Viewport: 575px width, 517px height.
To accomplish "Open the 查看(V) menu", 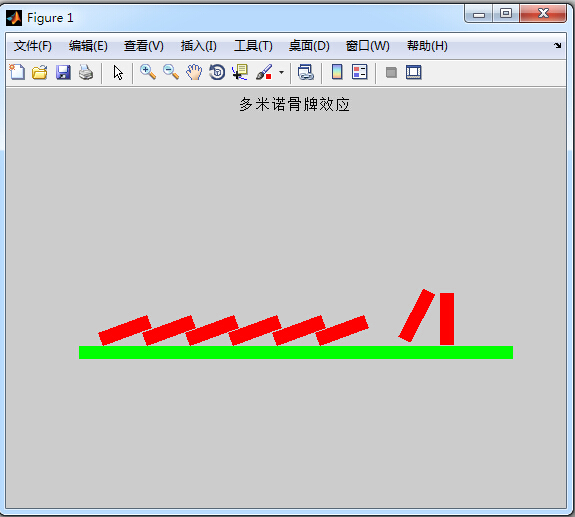I will [143, 46].
